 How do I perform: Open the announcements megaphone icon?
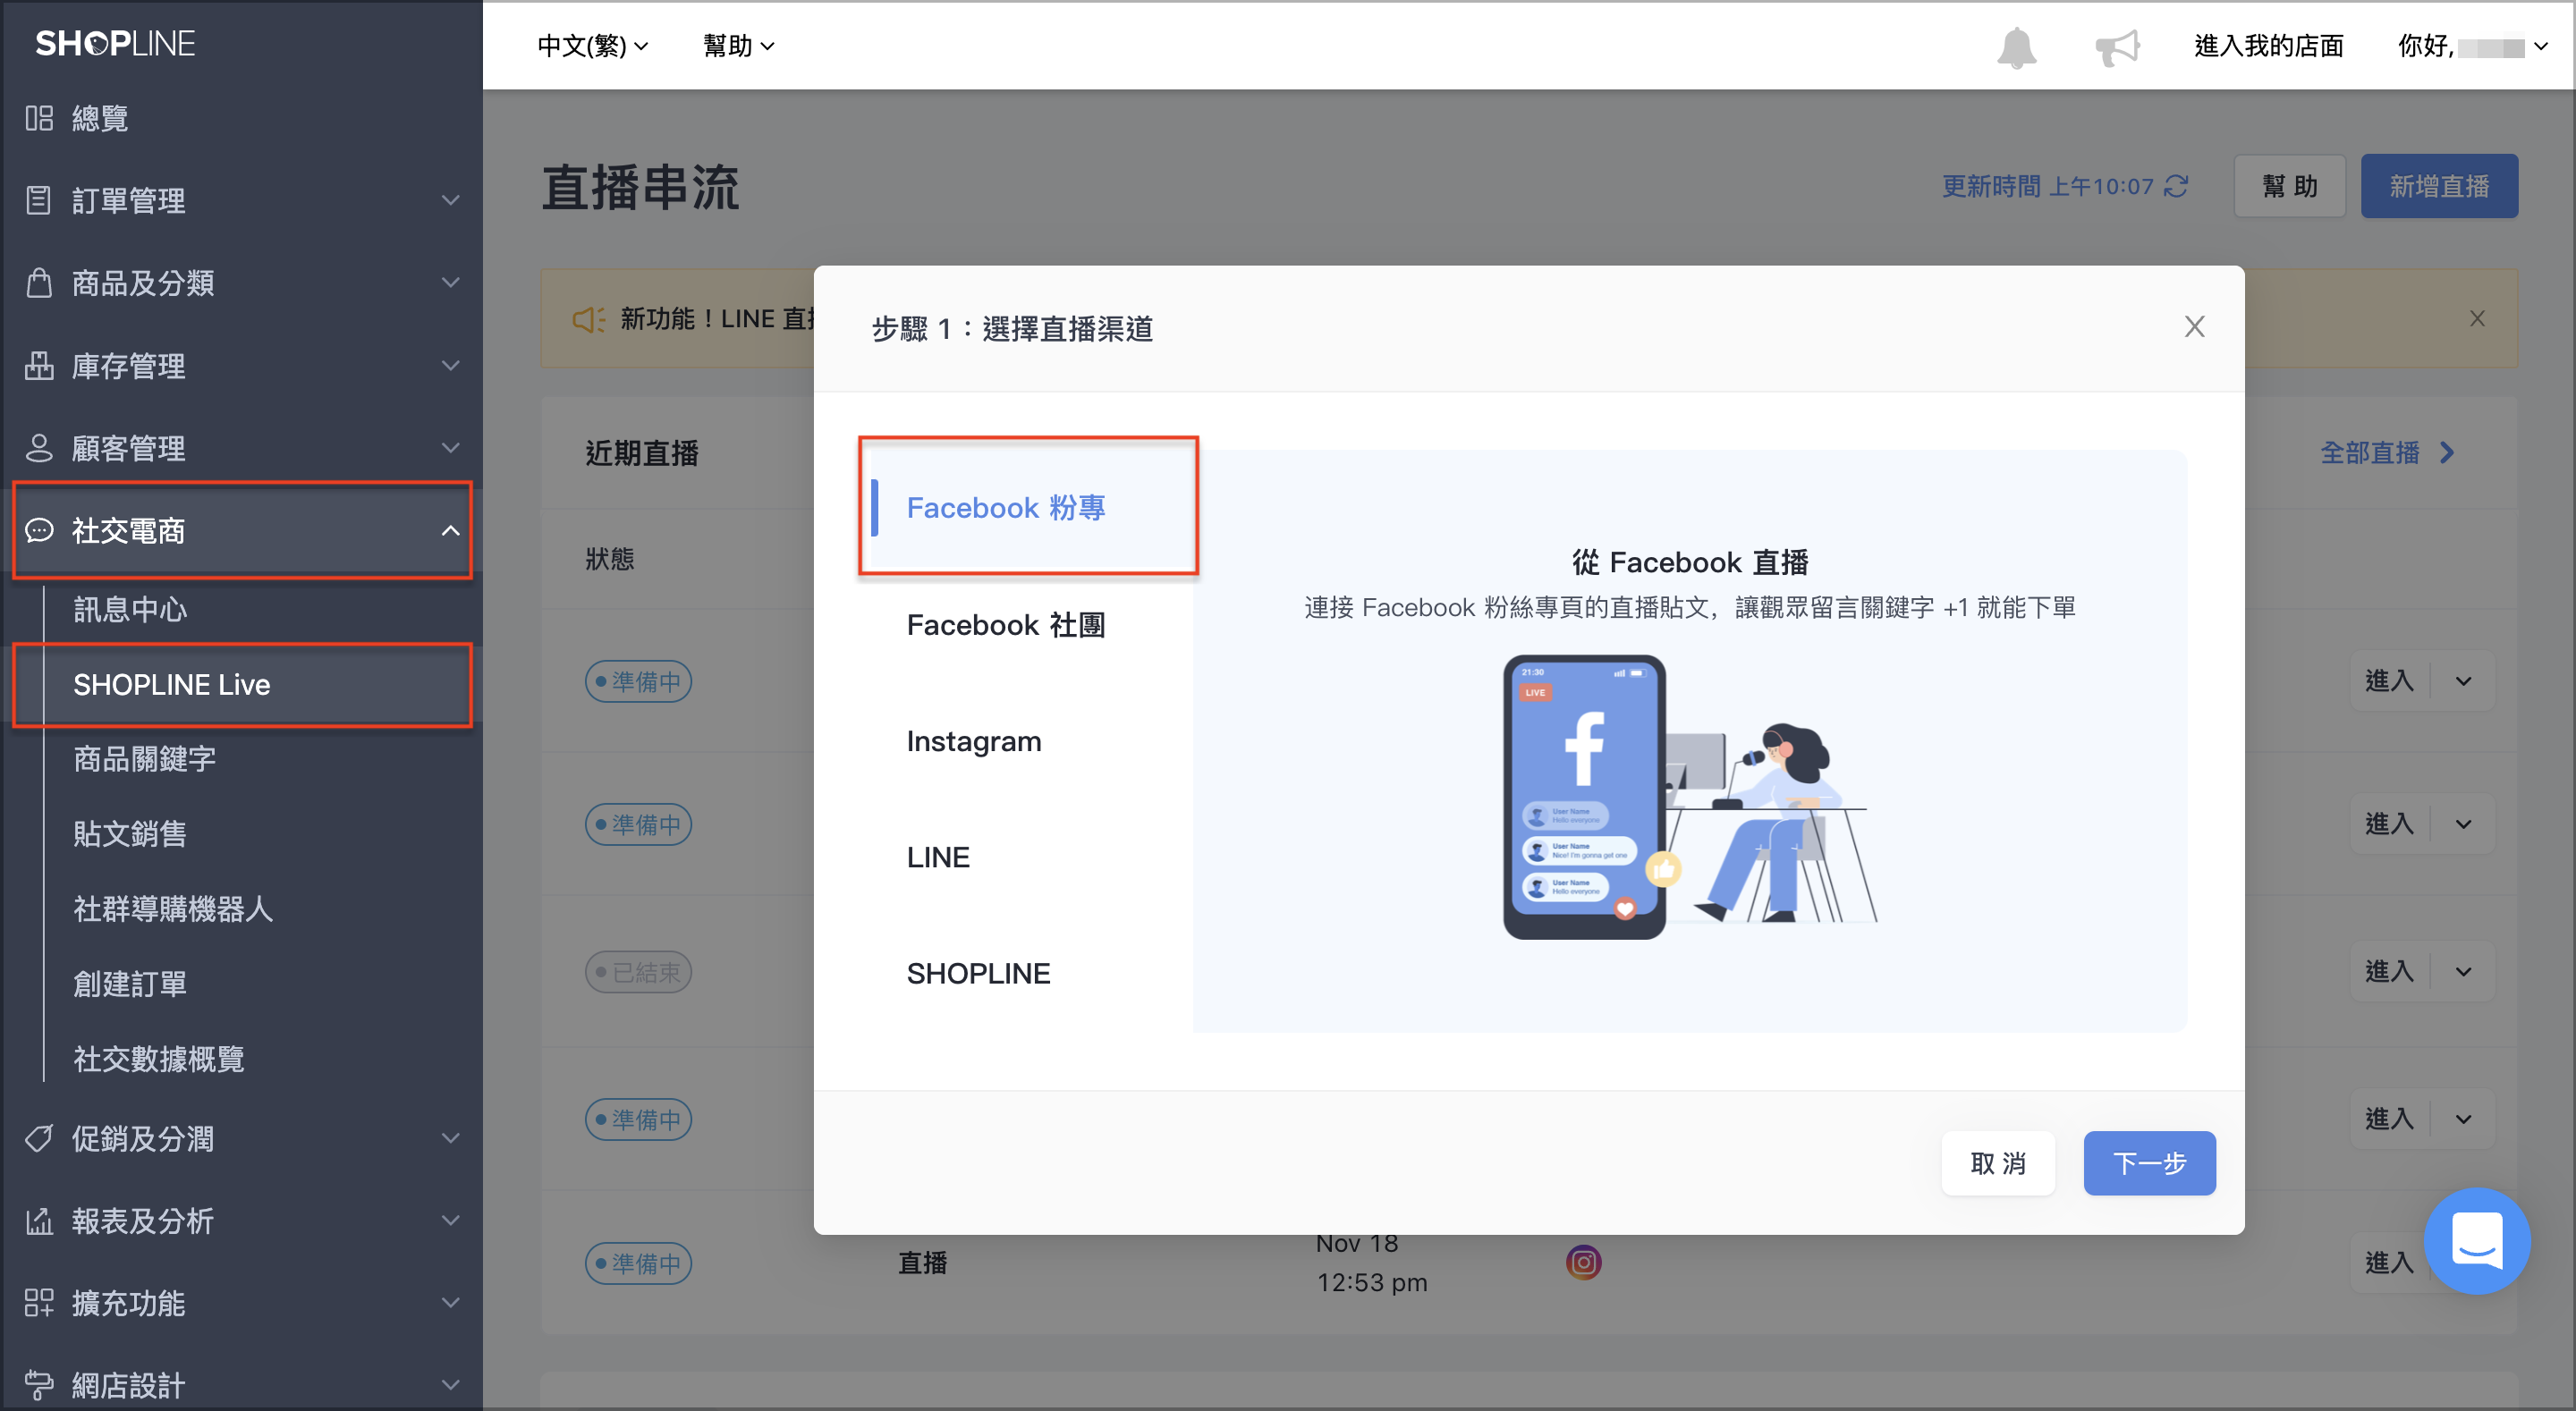(x=2116, y=47)
